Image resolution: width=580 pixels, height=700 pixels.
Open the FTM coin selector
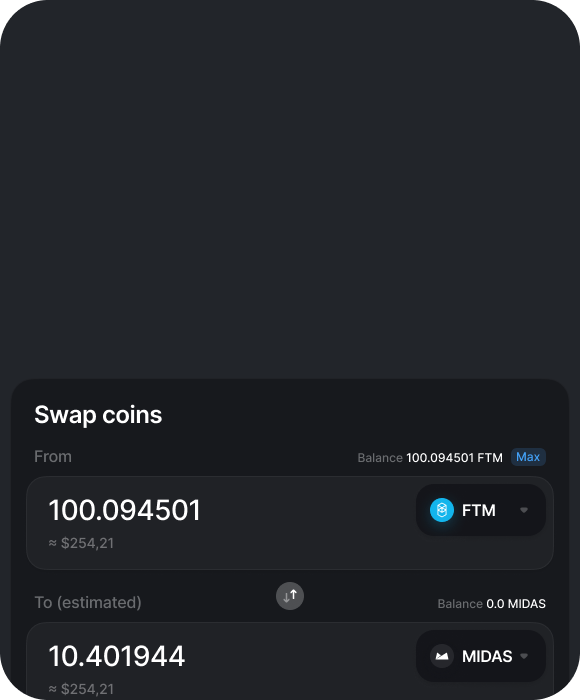[481, 510]
